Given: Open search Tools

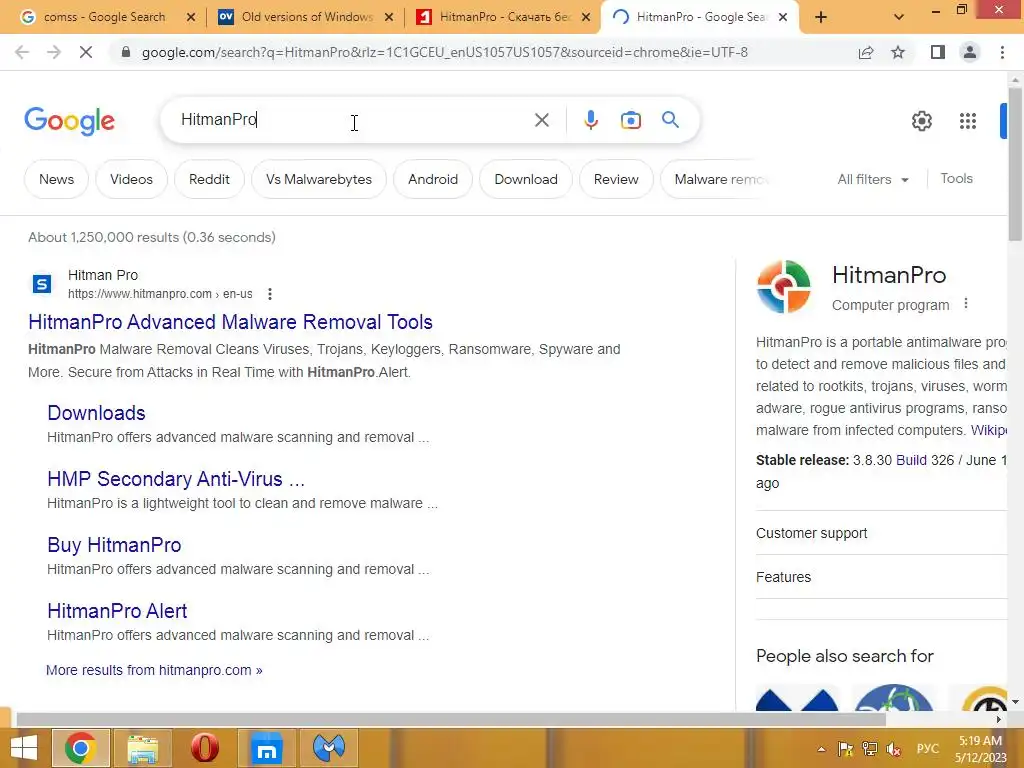Looking at the screenshot, I should point(956,178).
